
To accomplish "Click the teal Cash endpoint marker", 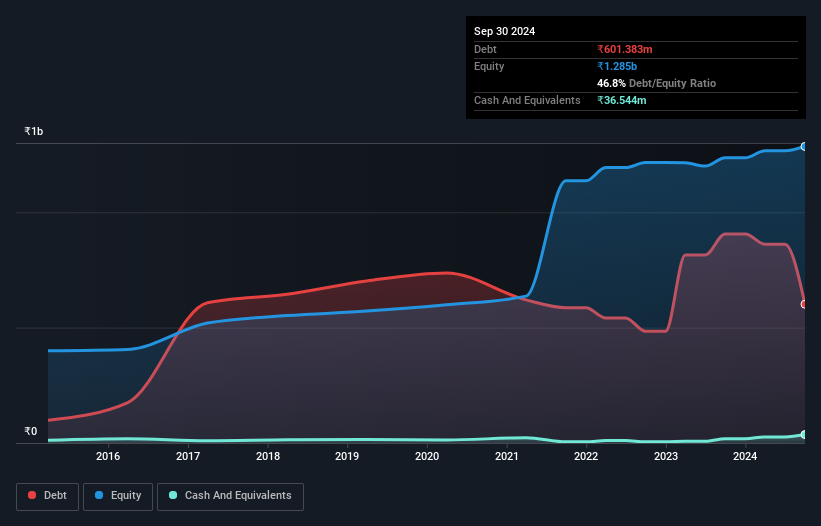I will (x=804, y=434).
